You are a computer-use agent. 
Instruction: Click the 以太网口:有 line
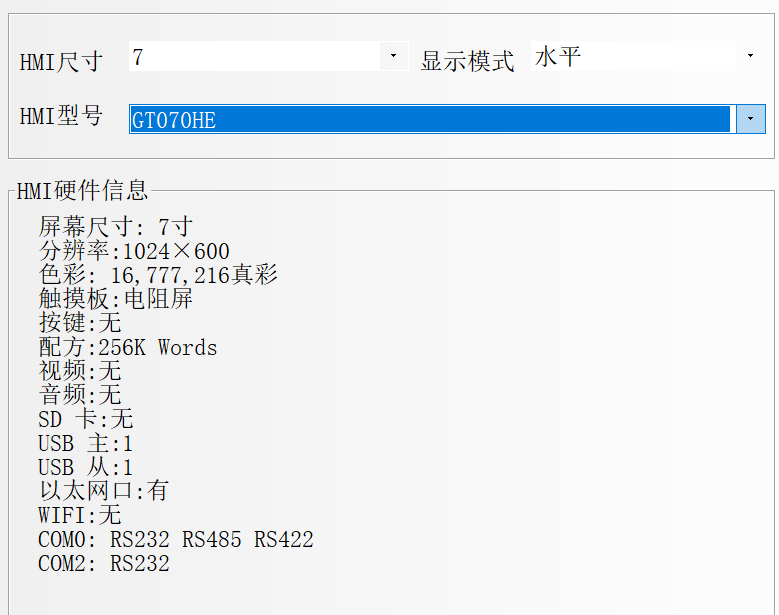pyautogui.click(x=104, y=491)
